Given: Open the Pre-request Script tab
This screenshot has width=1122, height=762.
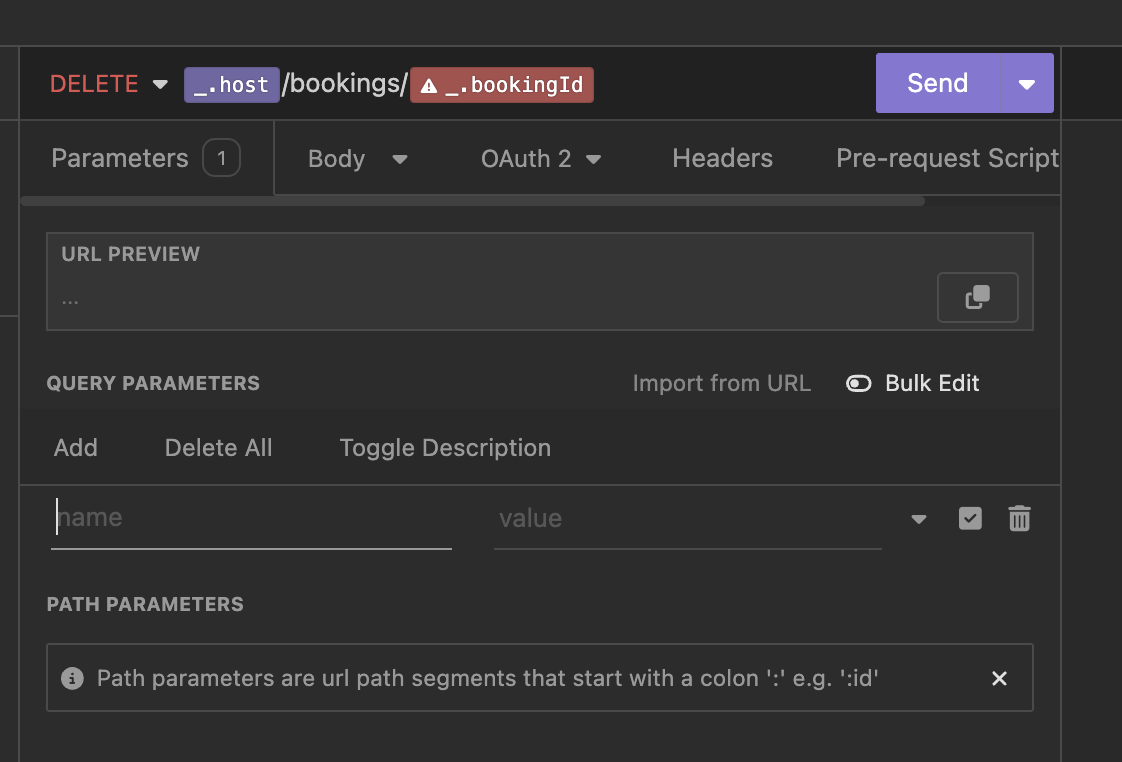Looking at the screenshot, I should (x=946, y=159).
